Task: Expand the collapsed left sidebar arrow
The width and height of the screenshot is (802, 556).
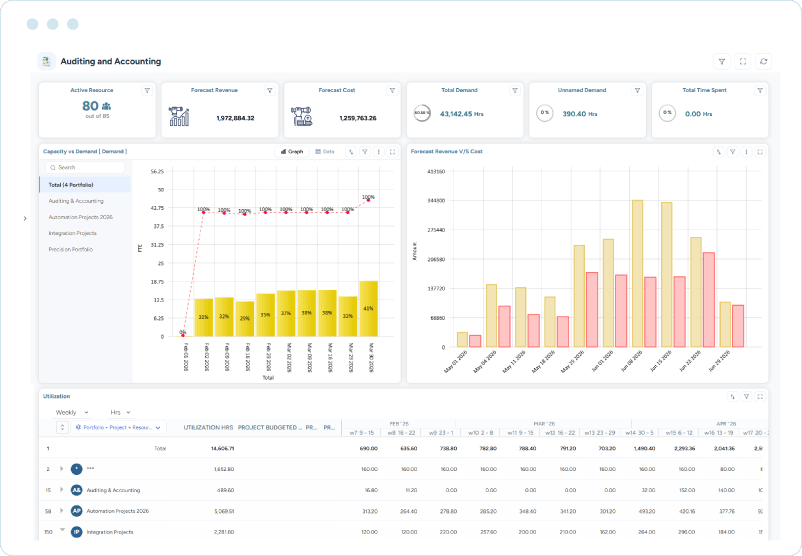Action: [25, 219]
